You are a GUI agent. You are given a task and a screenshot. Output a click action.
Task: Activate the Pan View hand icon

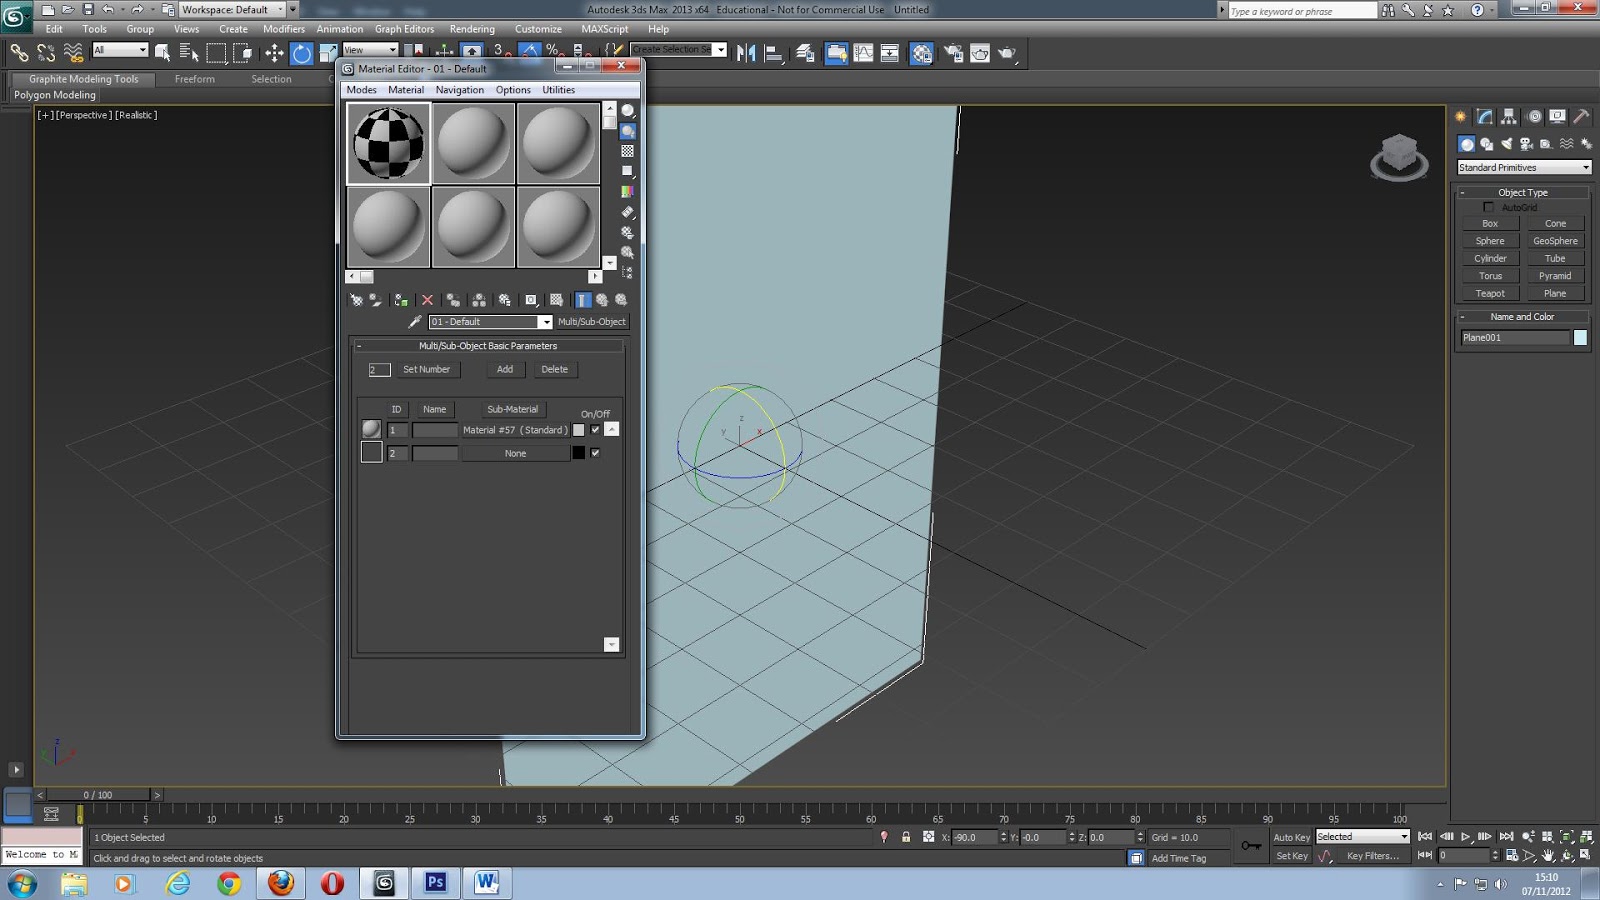[1548, 855]
